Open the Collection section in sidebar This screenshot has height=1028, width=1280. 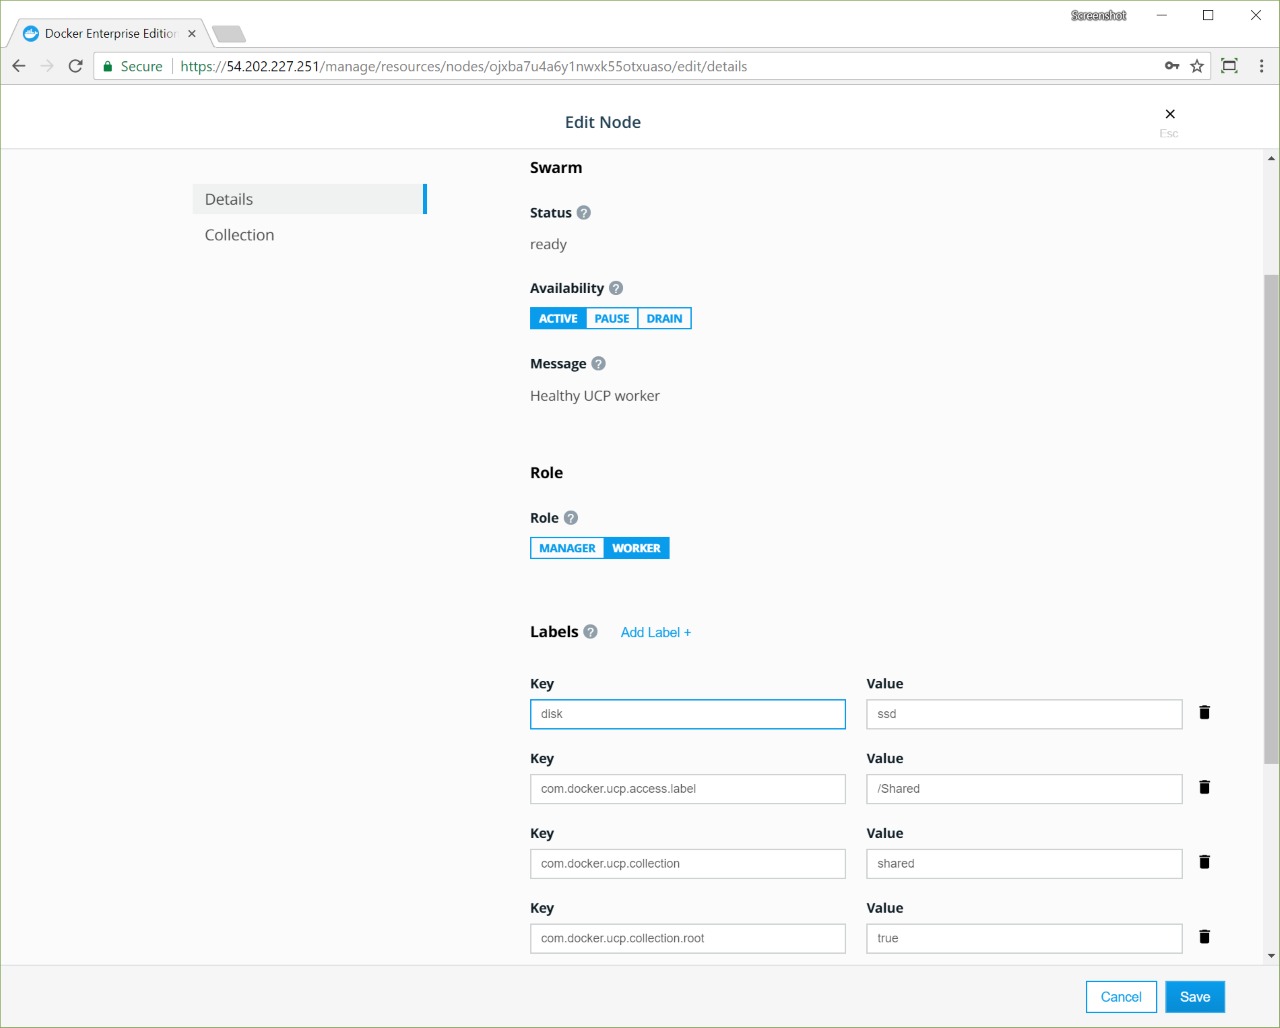coord(239,235)
